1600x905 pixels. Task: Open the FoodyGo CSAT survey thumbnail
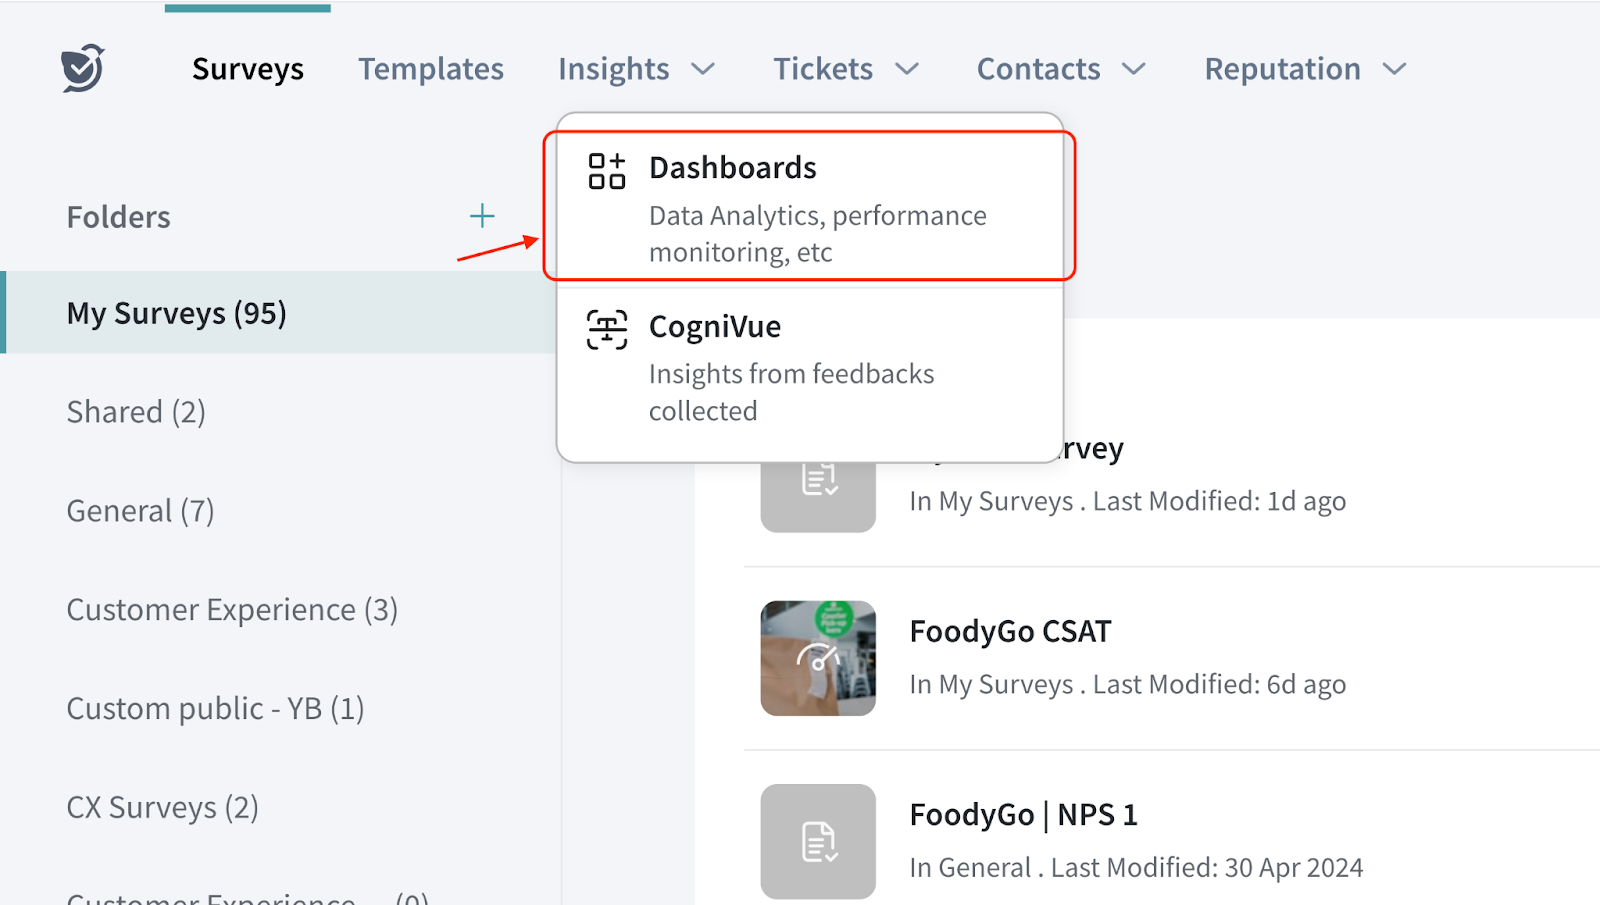(818, 658)
